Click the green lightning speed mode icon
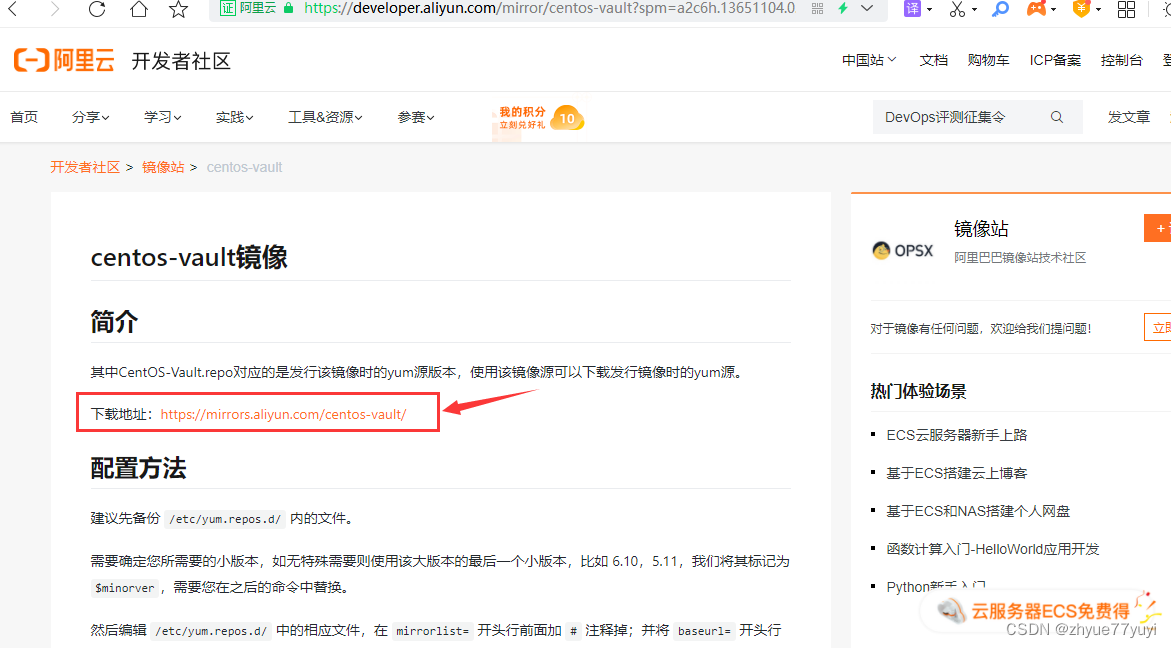The width and height of the screenshot is (1171, 648). [x=843, y=8]
